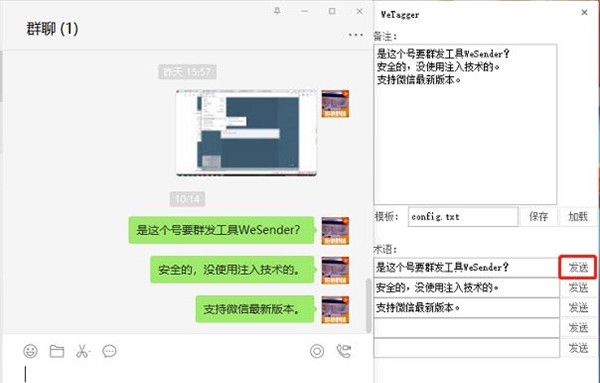Send the phrase 支持微信最新版本。
This screenshot has height=383, width=600.
pos(578,307)
